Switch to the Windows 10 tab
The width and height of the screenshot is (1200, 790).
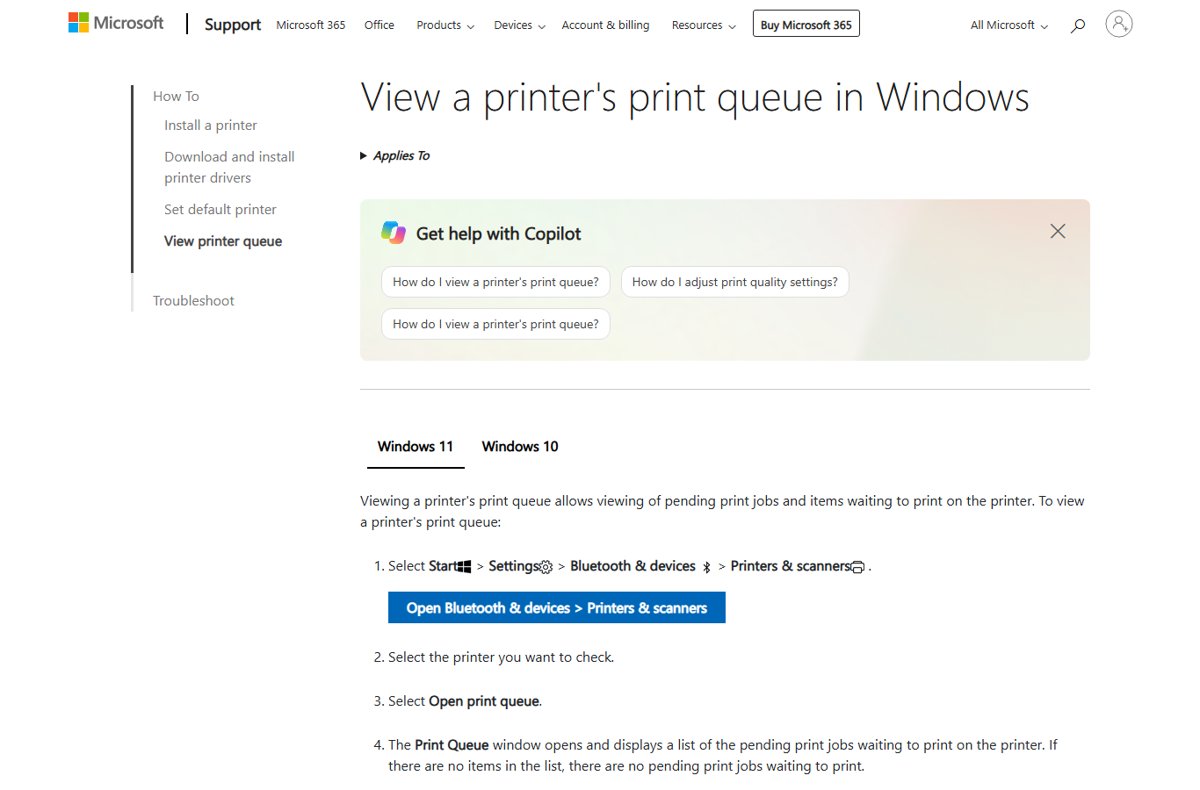(x=520, y=446)
